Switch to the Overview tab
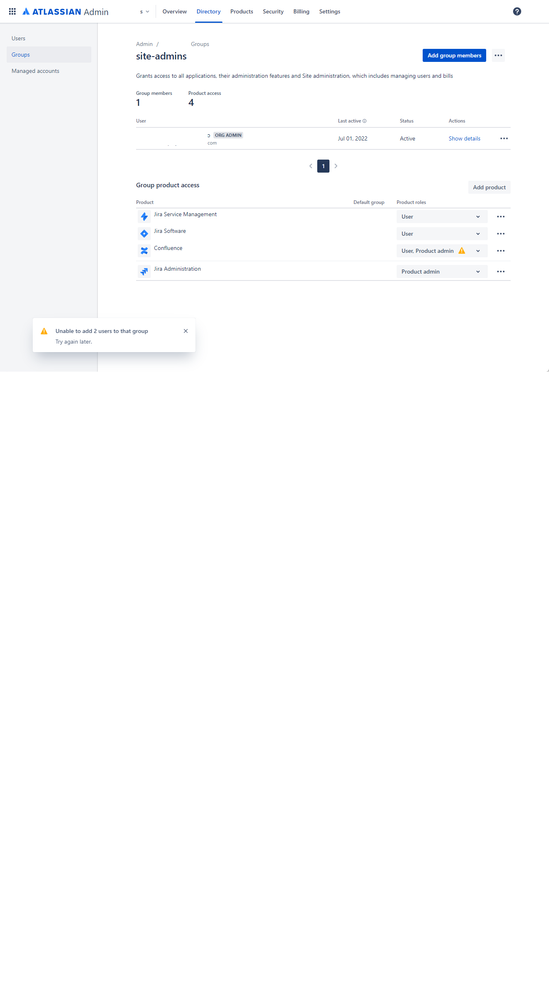The width and height of the screenshot is (549, 999). tap(175, 11)
